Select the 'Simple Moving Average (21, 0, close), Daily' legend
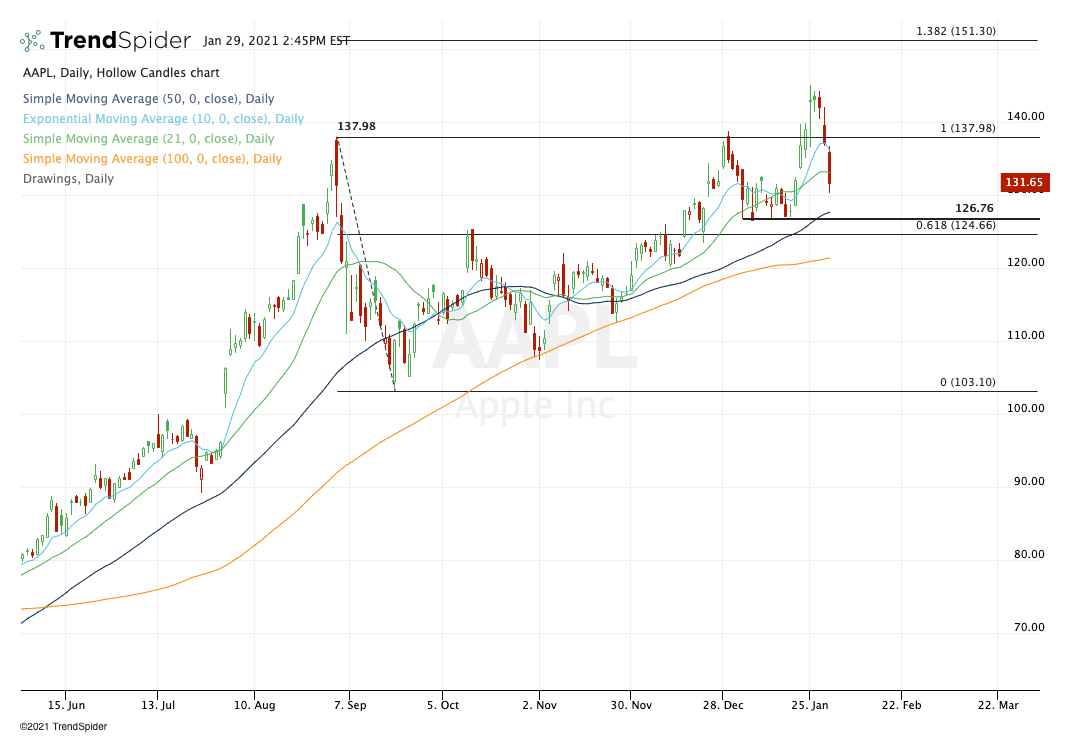The height and width of the screenshot is (736, 1070). pyautogui.click(x=149, y=139)
